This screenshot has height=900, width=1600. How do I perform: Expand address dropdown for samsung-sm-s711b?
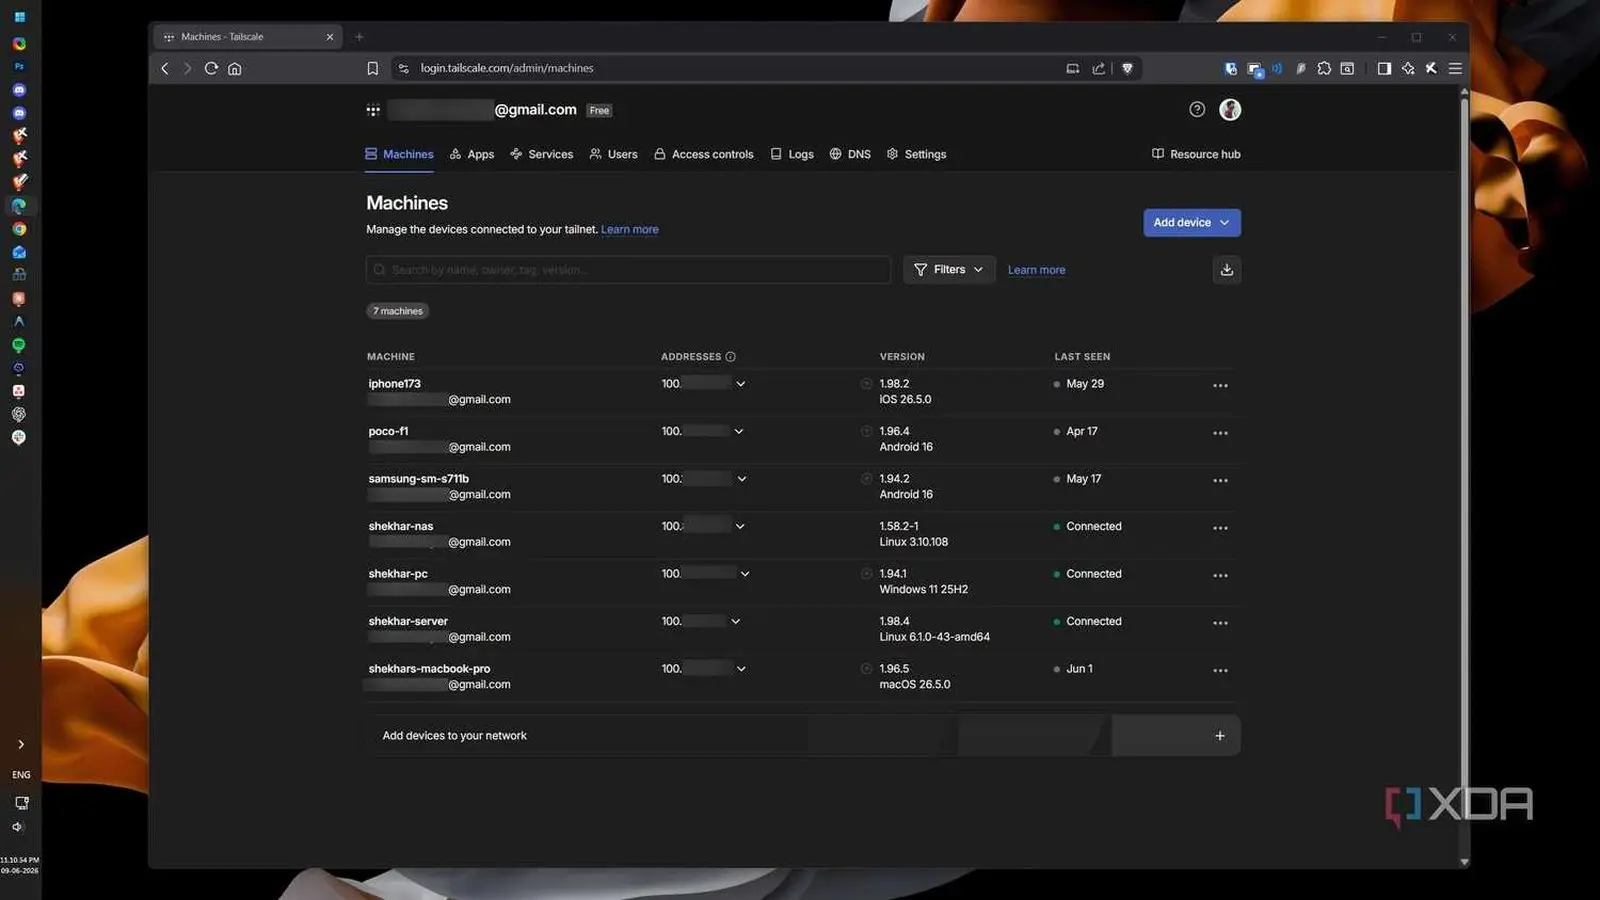(742, 479)
